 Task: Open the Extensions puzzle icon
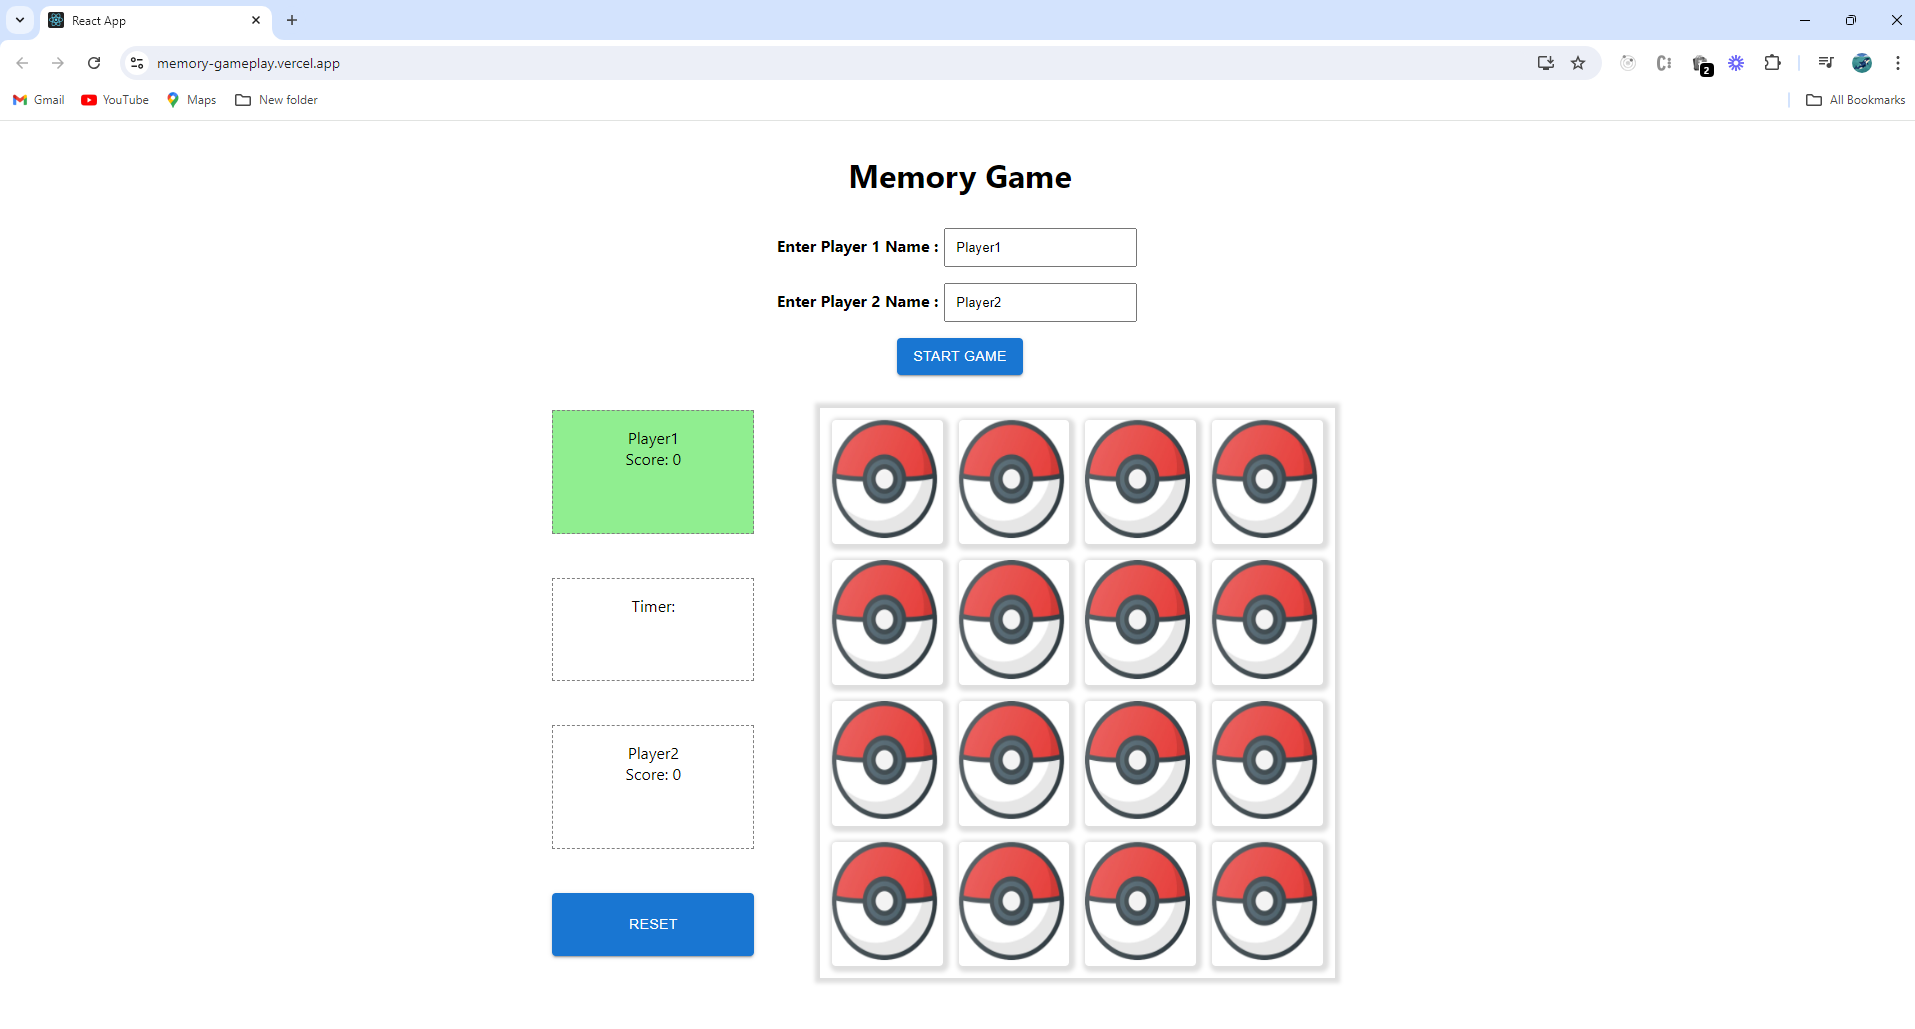click(1772, 63)
